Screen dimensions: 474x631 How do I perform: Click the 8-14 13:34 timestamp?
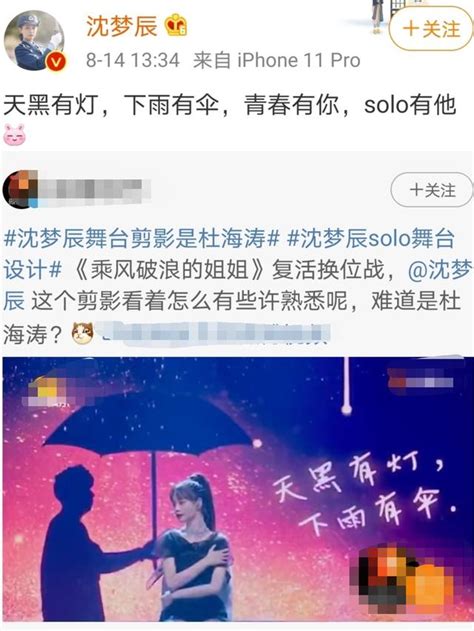[x=133, y=61]
